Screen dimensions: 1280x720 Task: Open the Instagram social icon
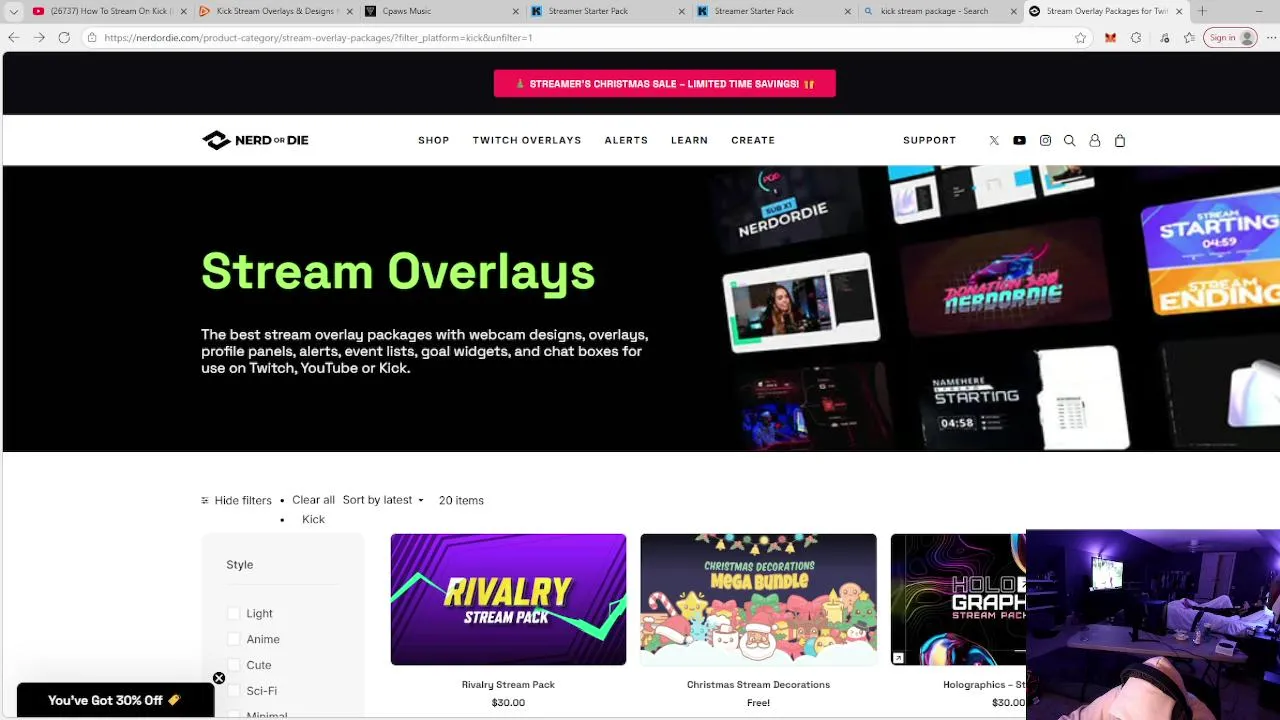point(1045,141)
